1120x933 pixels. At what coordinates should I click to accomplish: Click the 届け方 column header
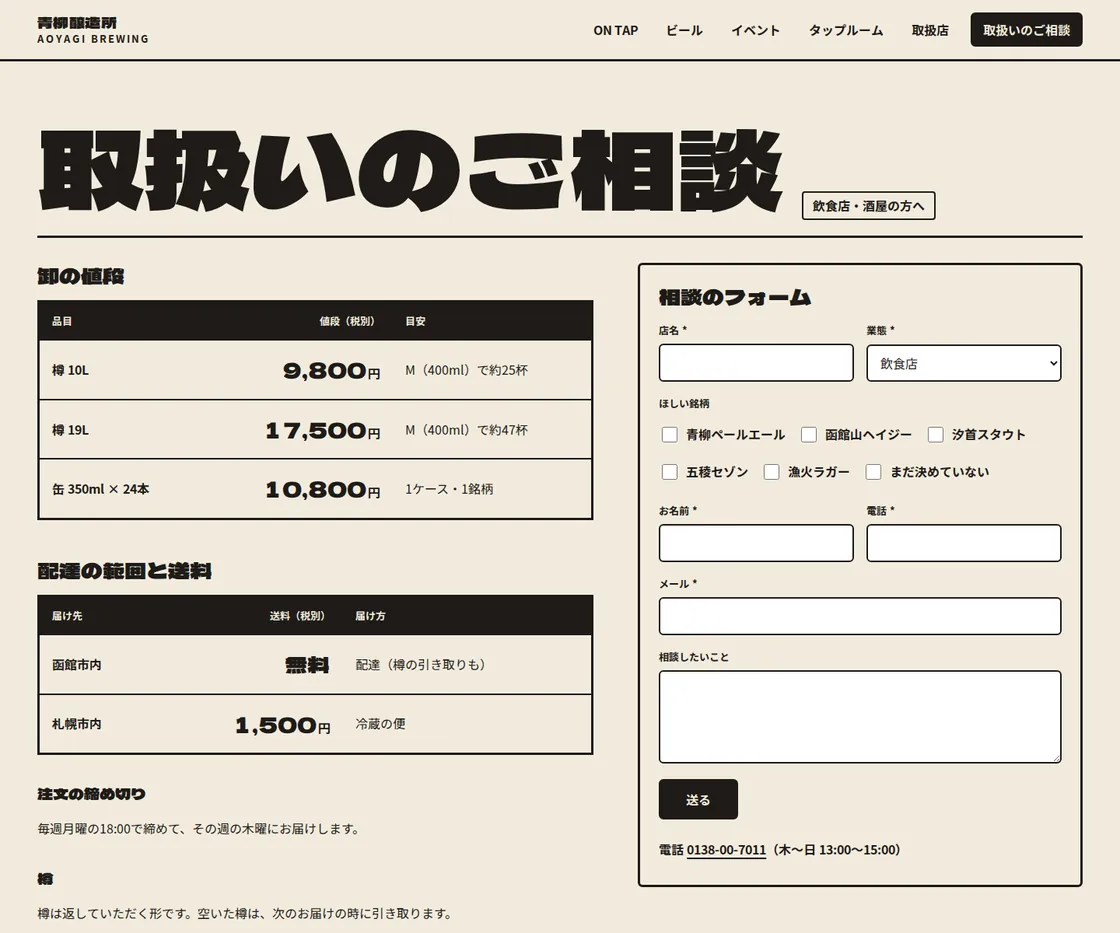point(370,615)
